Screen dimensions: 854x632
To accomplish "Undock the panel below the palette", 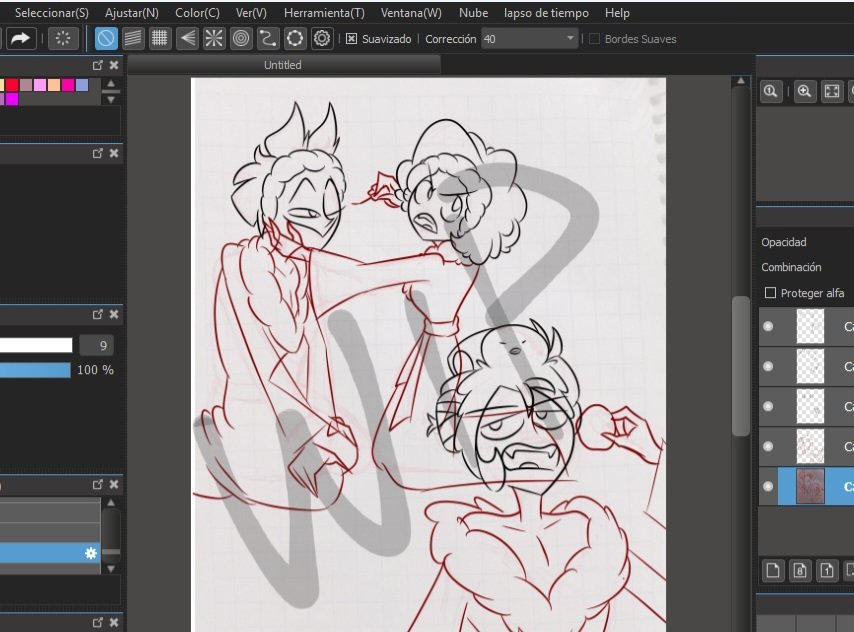I will click(x=97, y=154).
